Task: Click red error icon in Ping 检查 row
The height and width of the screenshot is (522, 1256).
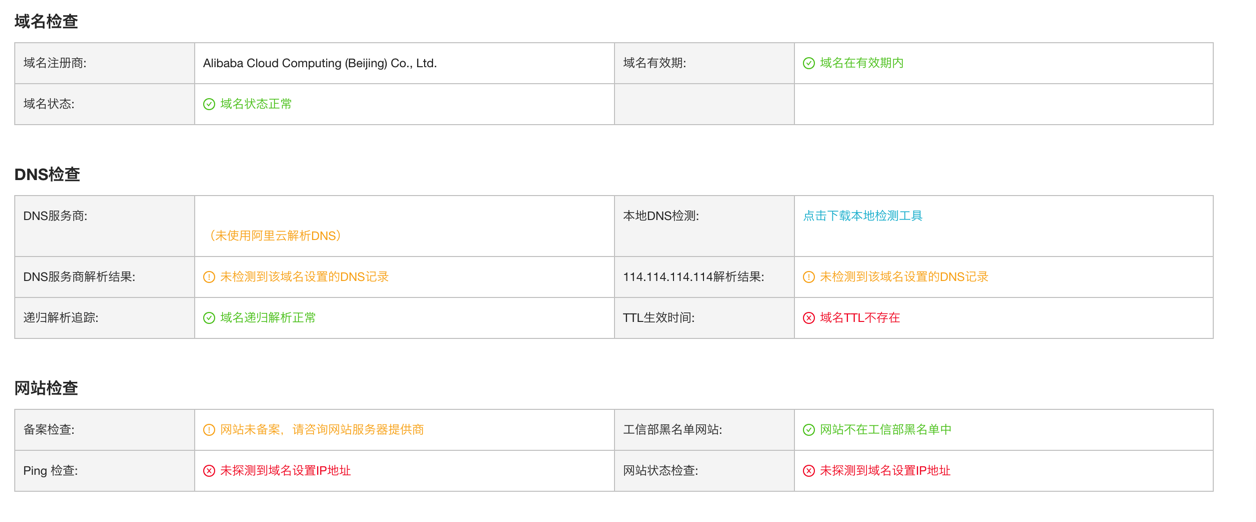Action: 209,471
